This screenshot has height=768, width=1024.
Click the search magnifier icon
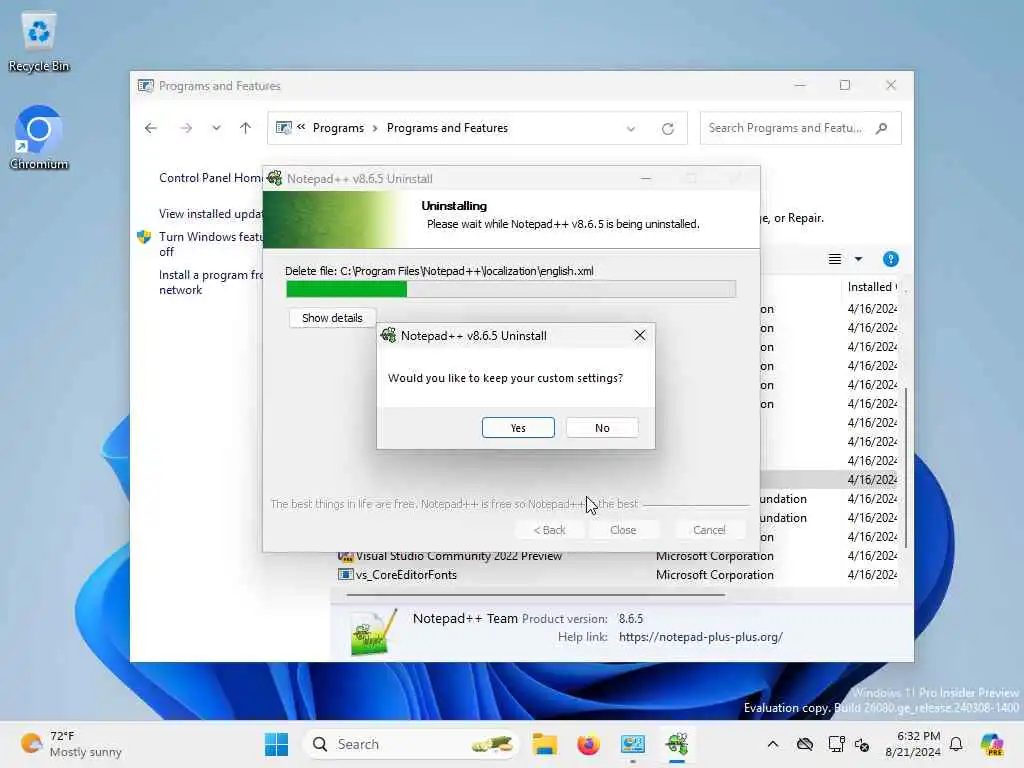(x=882, y=128)
